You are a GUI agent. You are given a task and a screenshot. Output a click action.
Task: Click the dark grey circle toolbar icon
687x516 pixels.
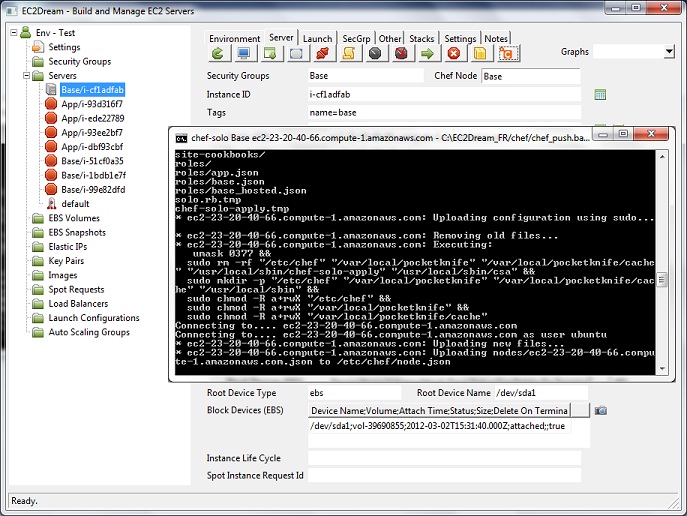pyautogui.click(x=375, y=53)
